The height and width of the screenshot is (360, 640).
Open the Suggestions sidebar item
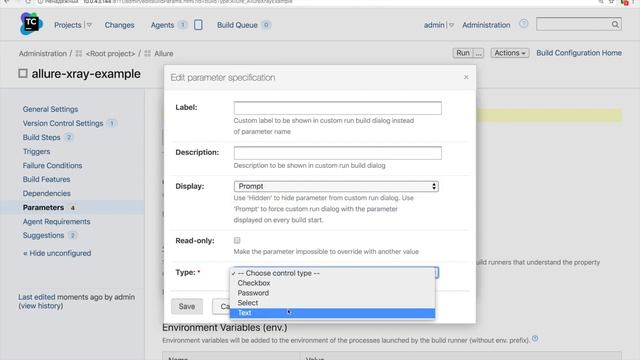coord(43,236)
